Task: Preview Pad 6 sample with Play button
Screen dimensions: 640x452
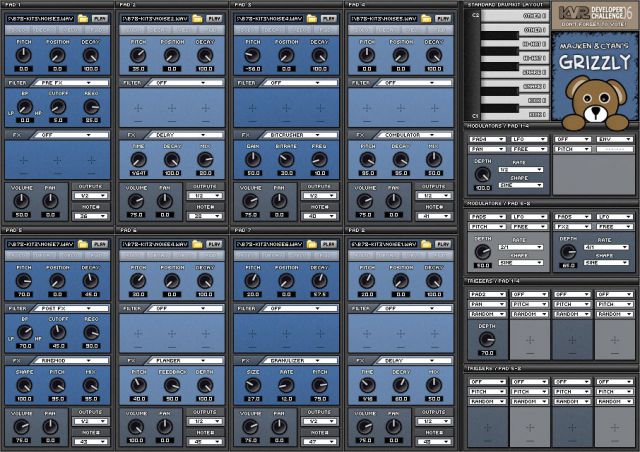Action: point(214,244)
